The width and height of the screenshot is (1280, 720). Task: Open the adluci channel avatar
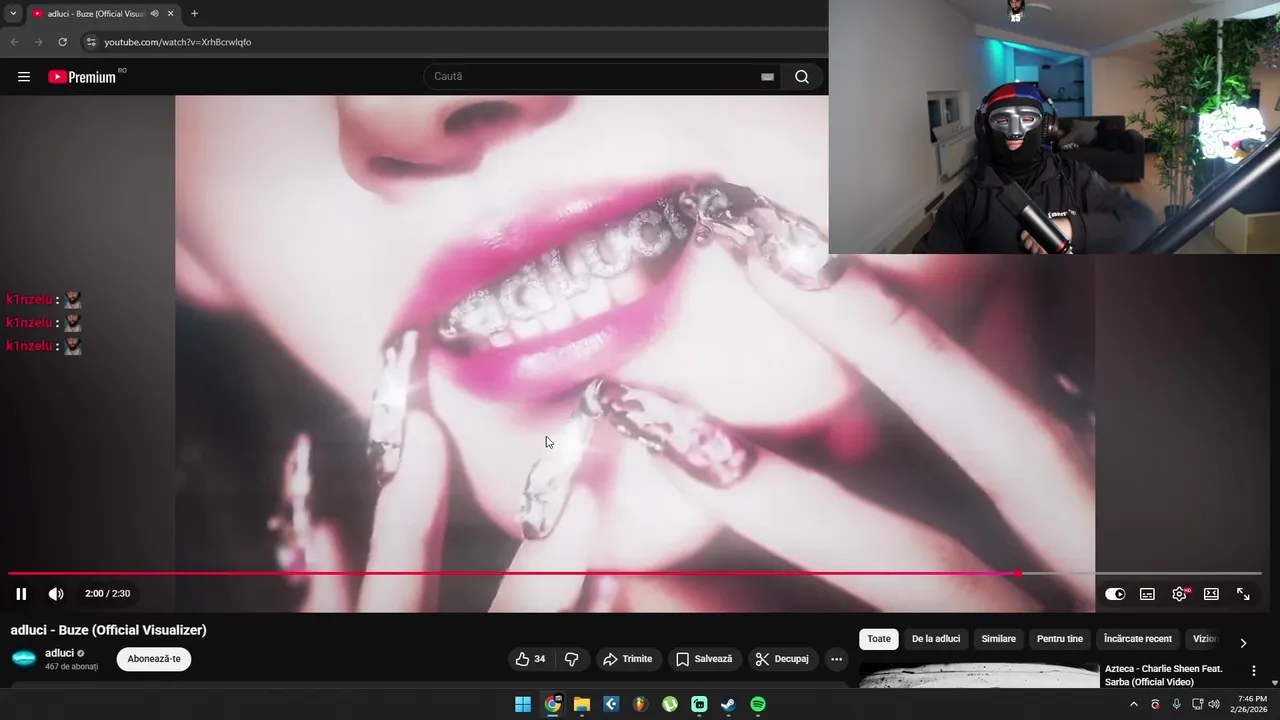[24, 658]
